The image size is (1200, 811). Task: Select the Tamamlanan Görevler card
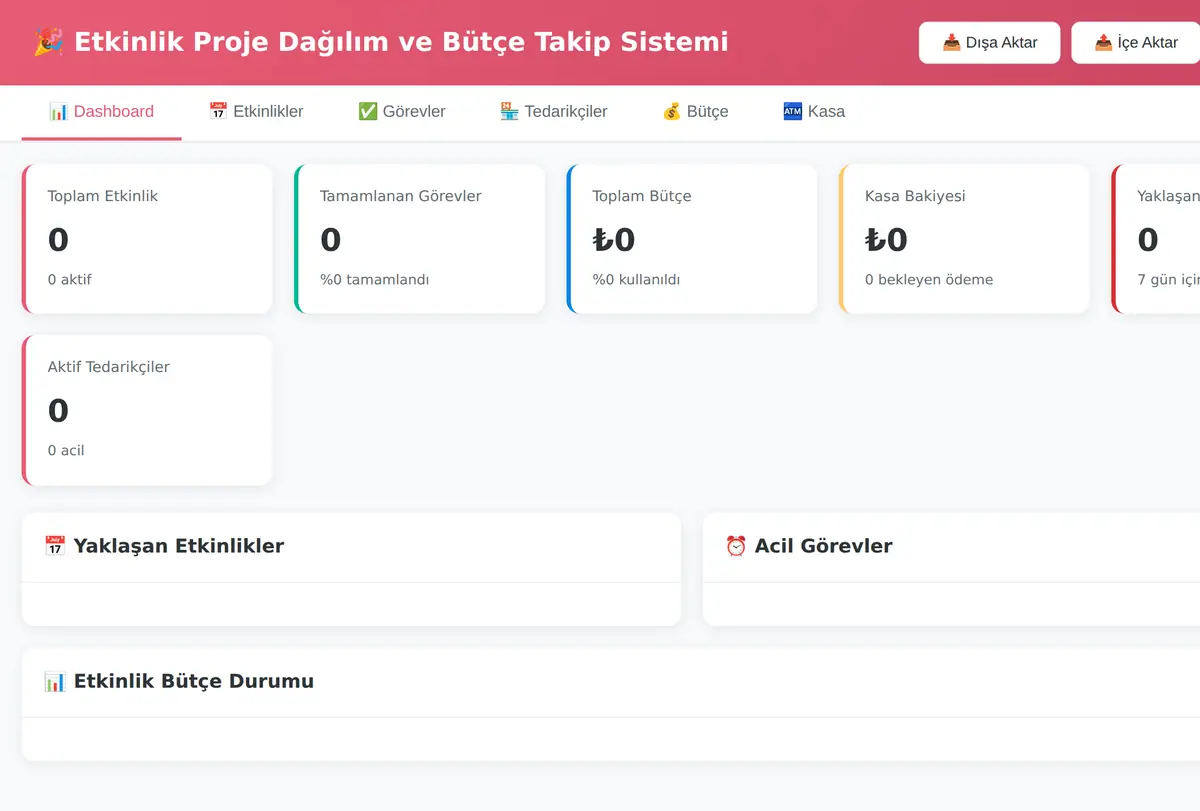coord(420,239)
